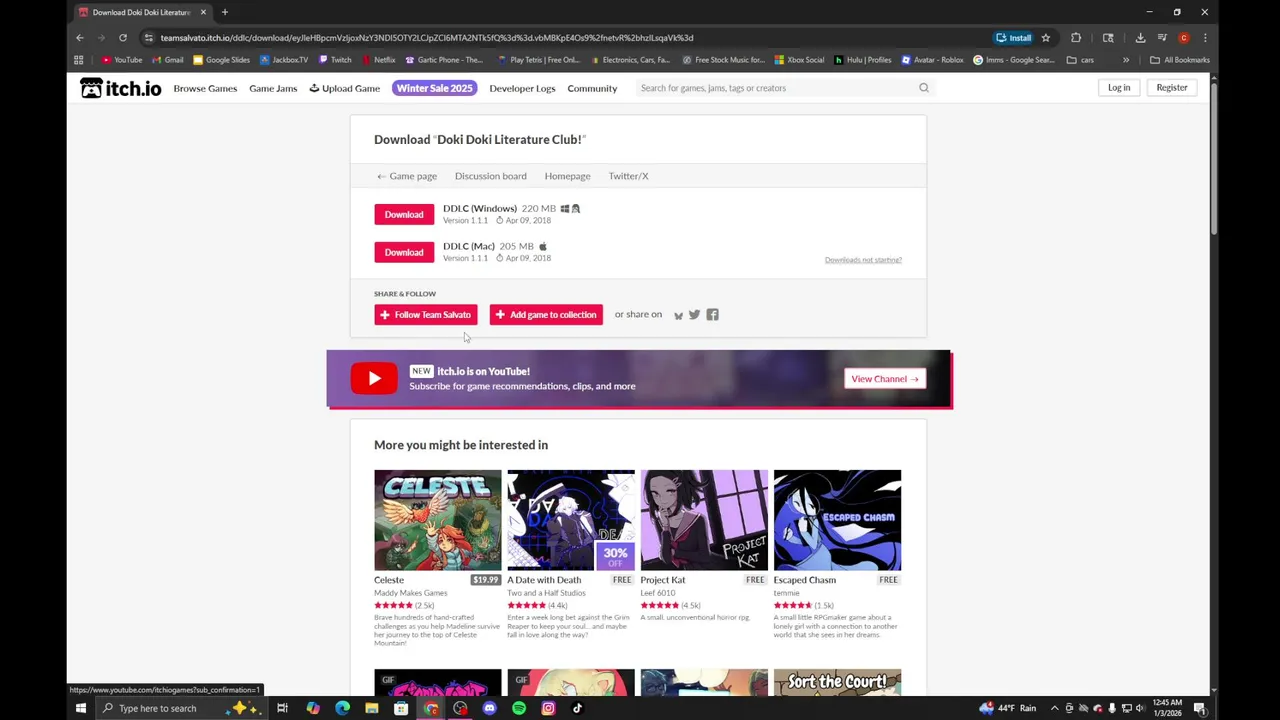Click Windows taskbar search box
The image size is (1280, 720).
point(182,708)
